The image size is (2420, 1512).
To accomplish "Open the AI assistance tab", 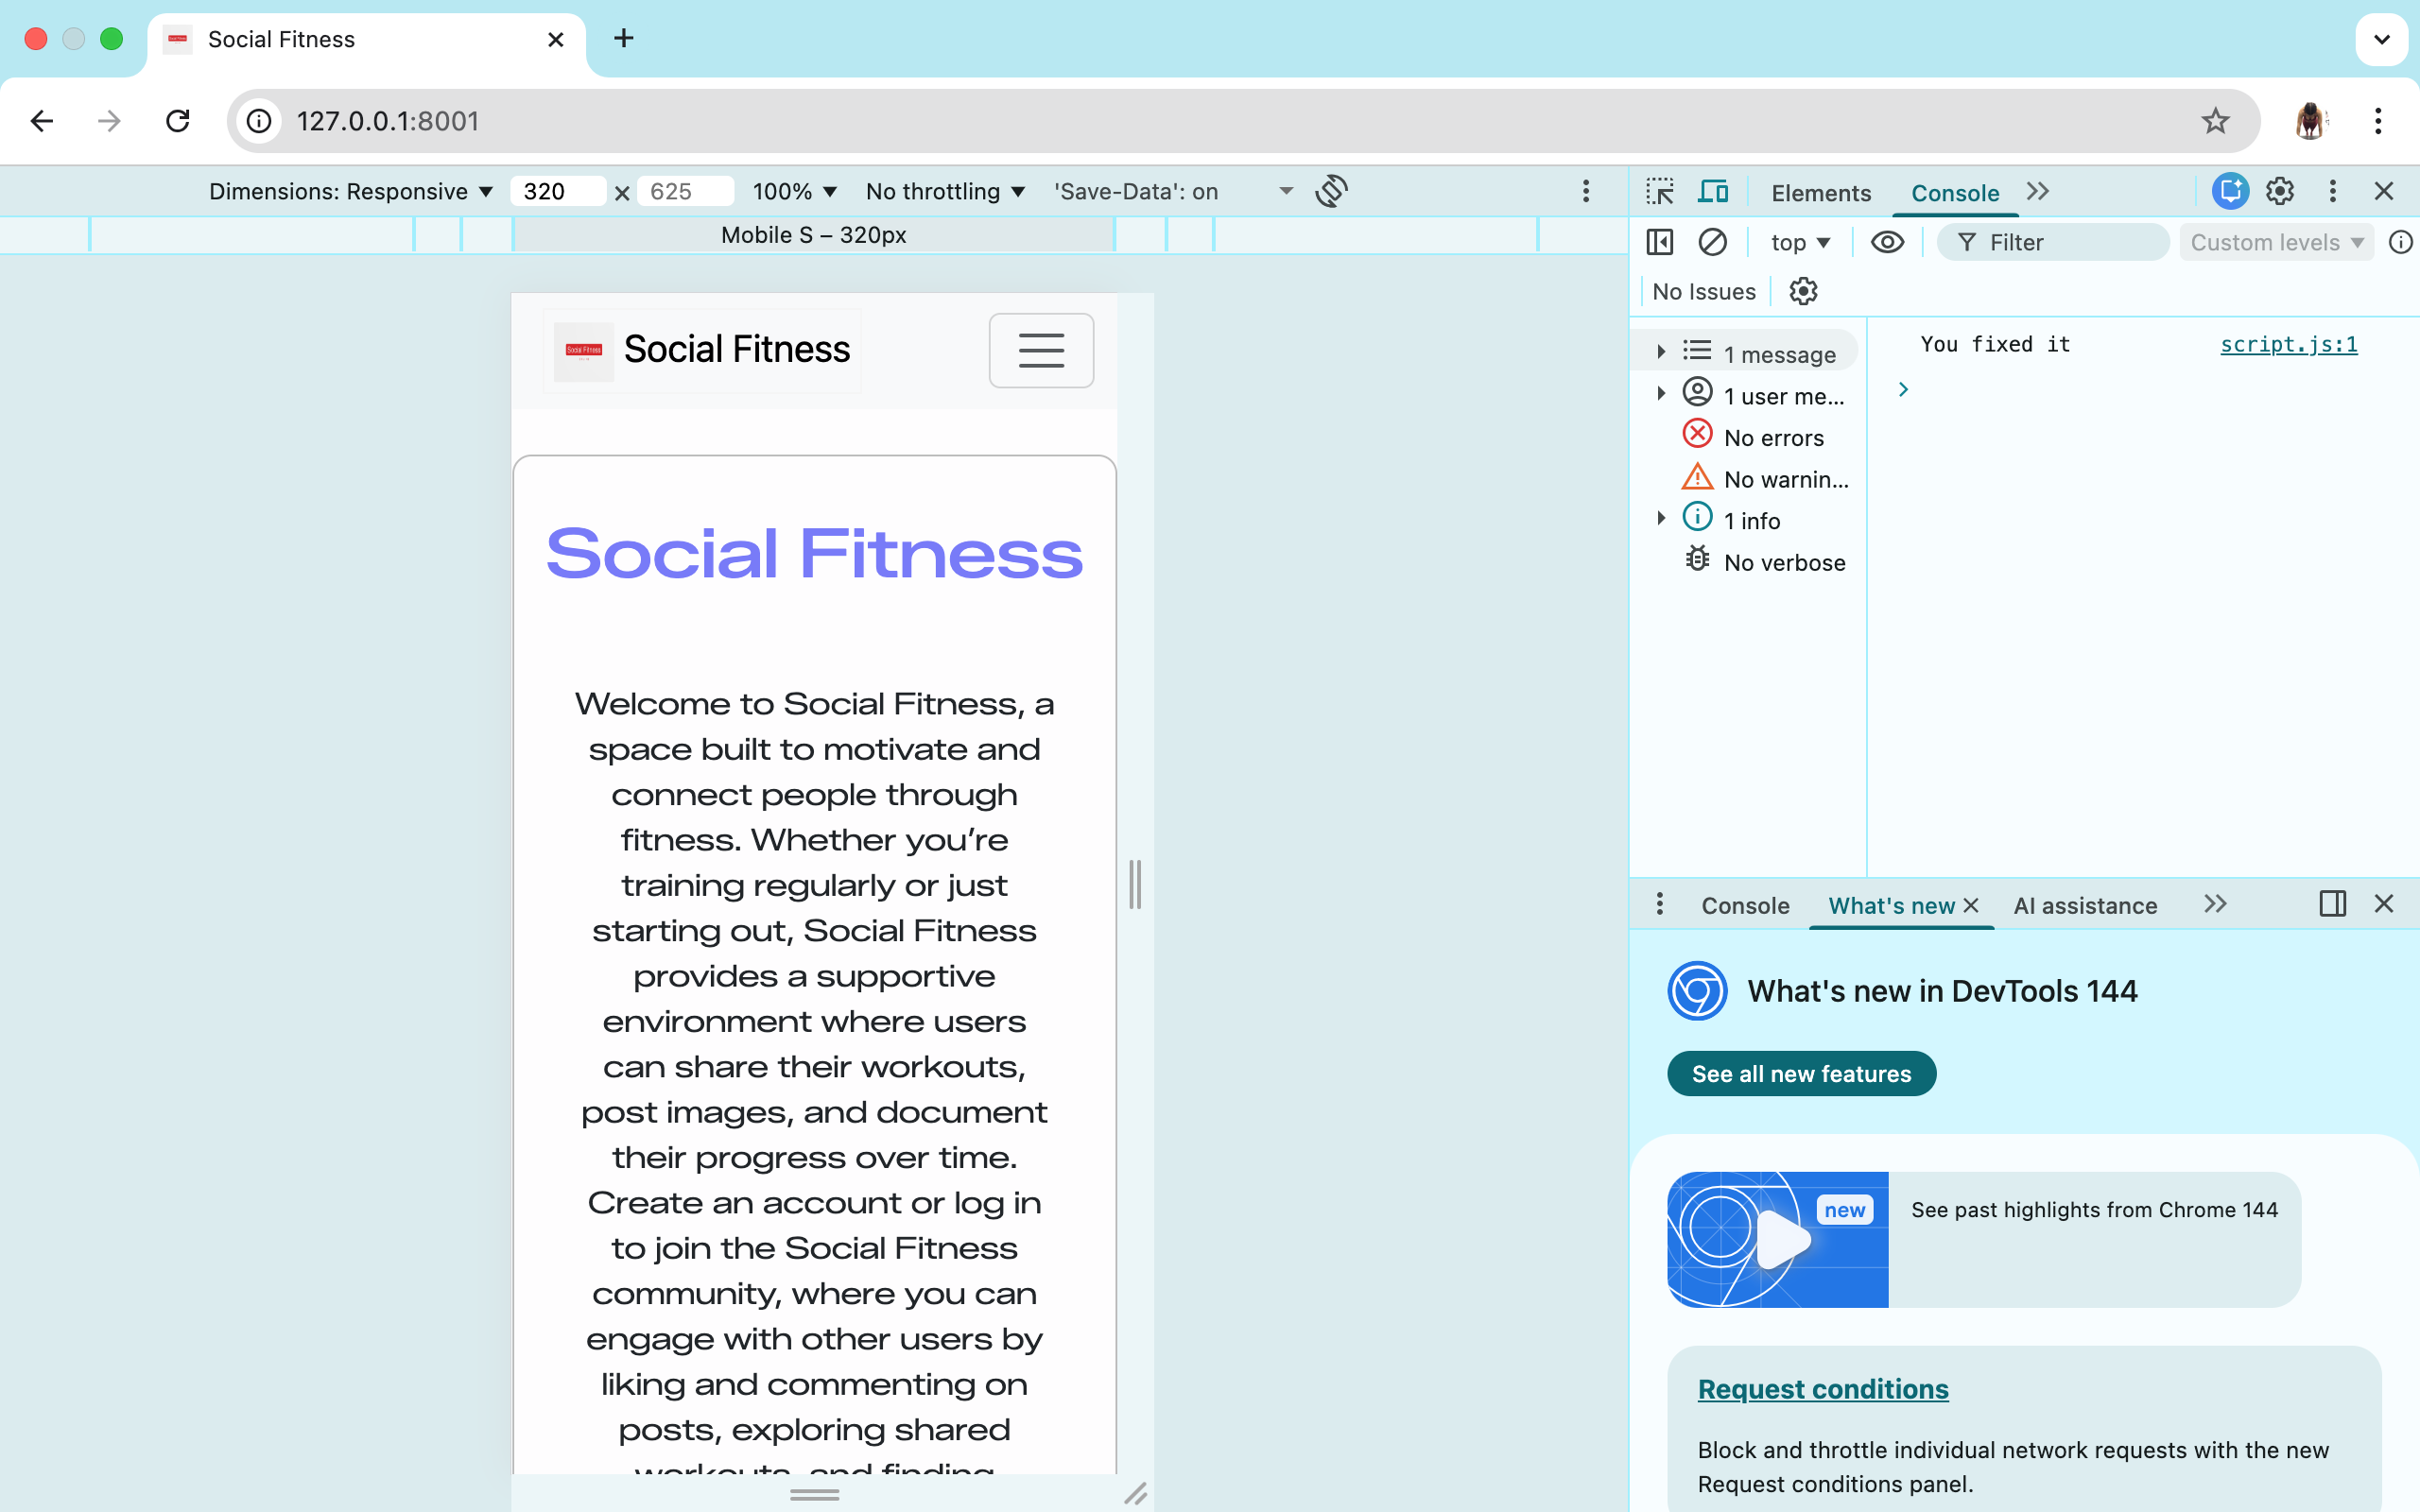I will [2085, 905].
